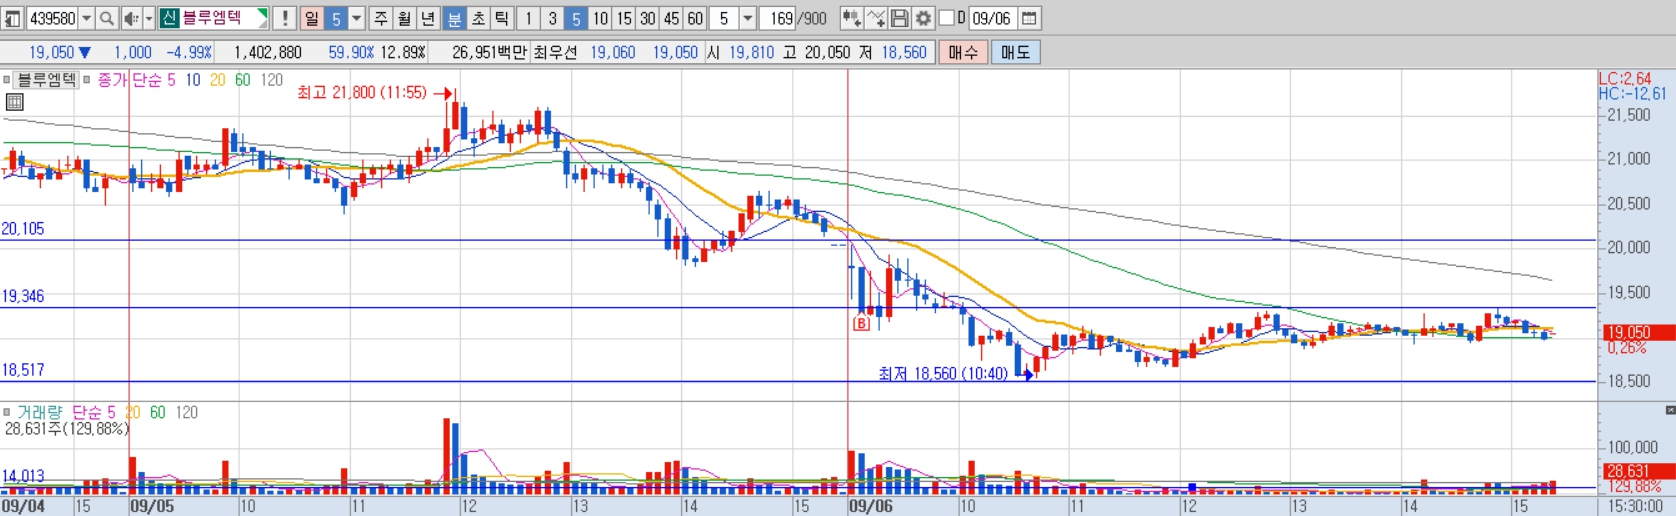Click the 종가 단순 moving average label
The image size is (1676, 516).
click(129, 80)
